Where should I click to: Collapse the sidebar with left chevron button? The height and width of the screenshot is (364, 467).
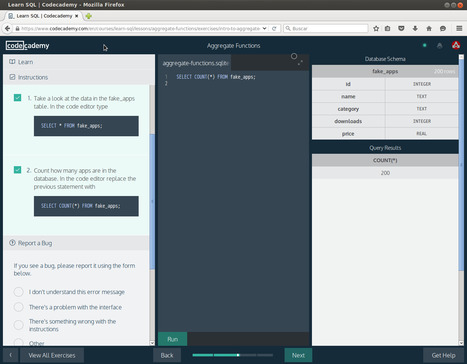[x=11, y=355]
